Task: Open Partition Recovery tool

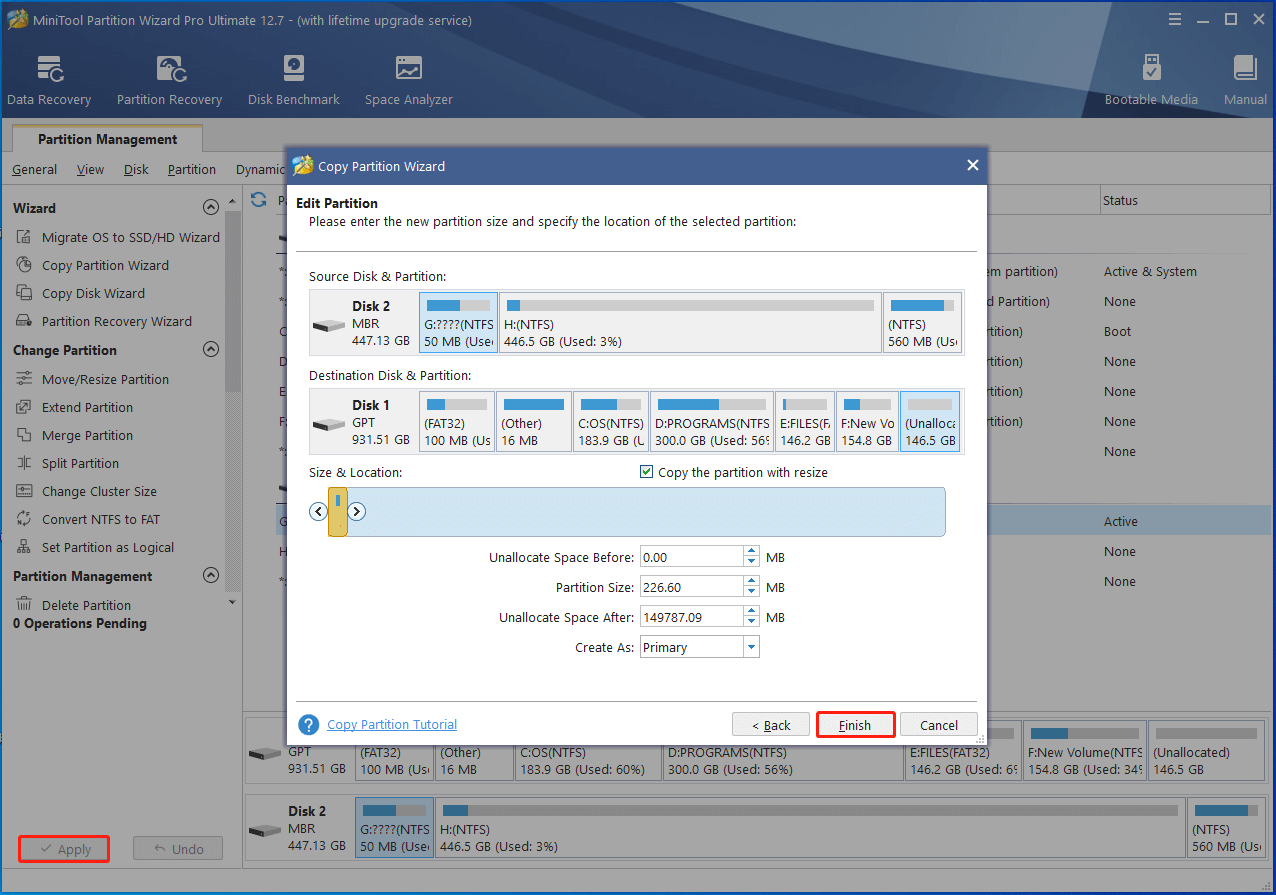Action: [x=169, y=80]
